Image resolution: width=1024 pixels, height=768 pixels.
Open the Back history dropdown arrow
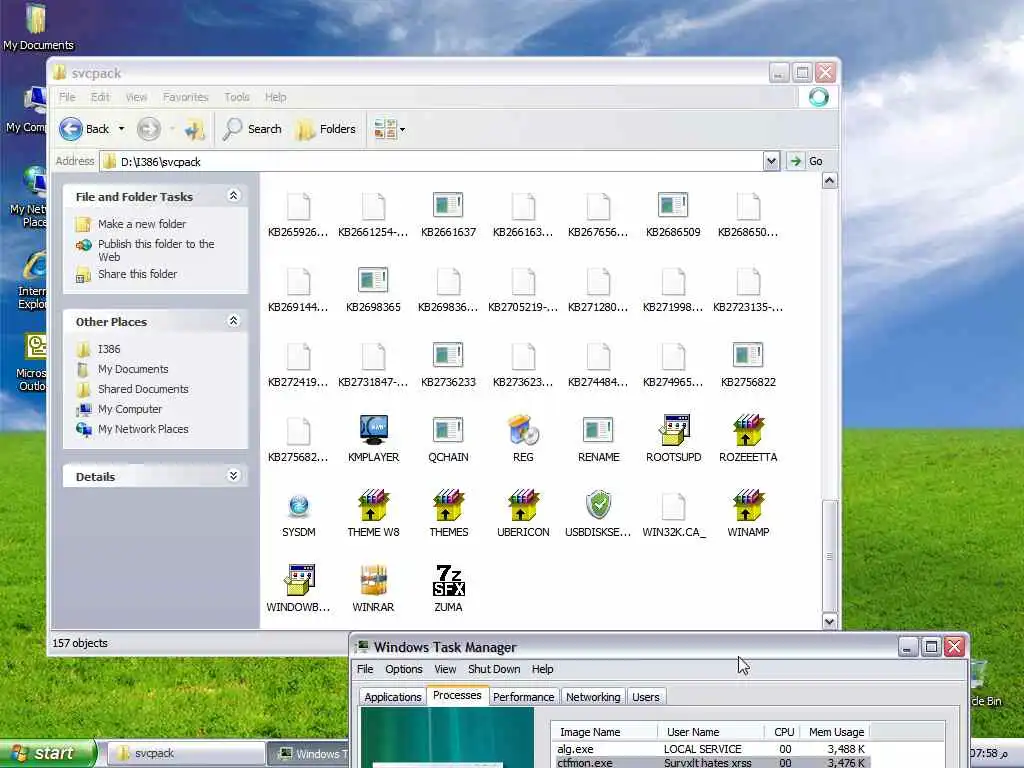(121, 129)
